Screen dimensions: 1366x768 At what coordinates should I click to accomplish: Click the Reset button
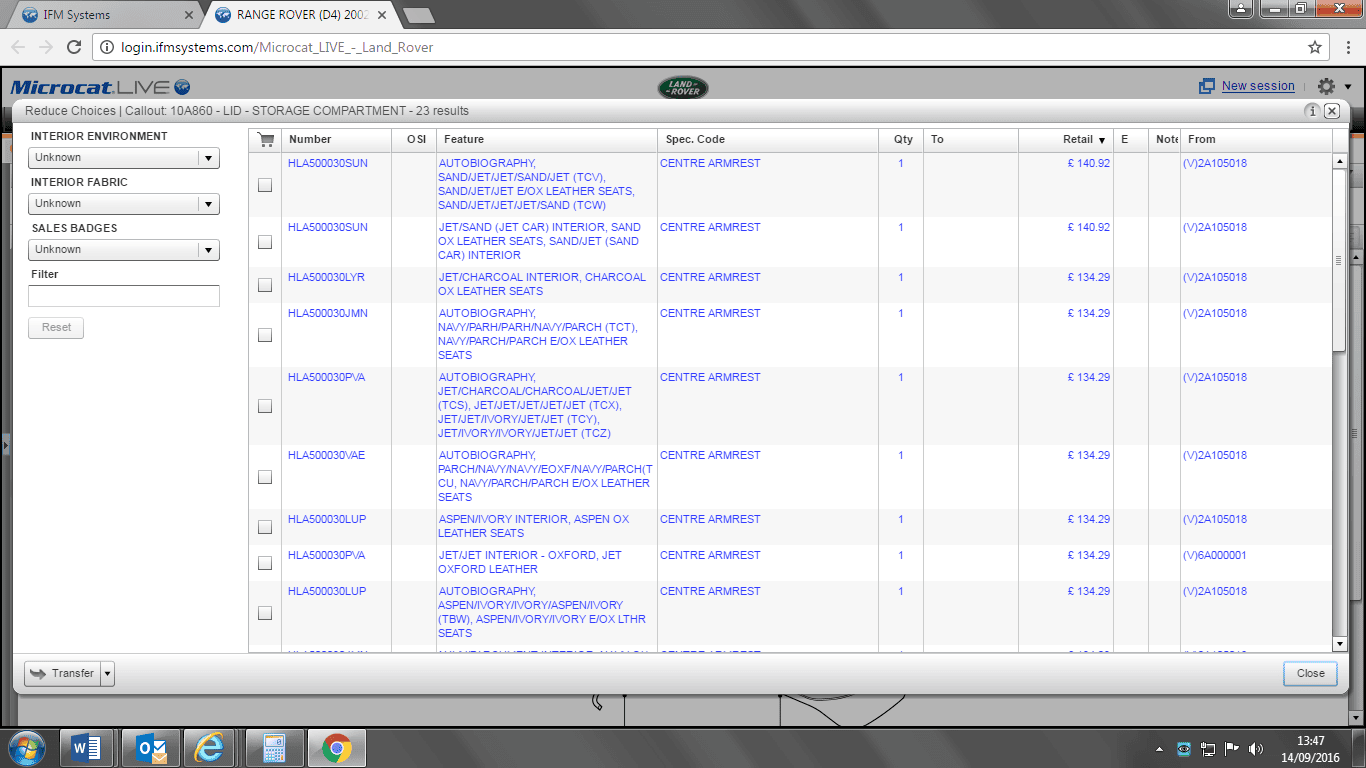[x=56, y=328]
